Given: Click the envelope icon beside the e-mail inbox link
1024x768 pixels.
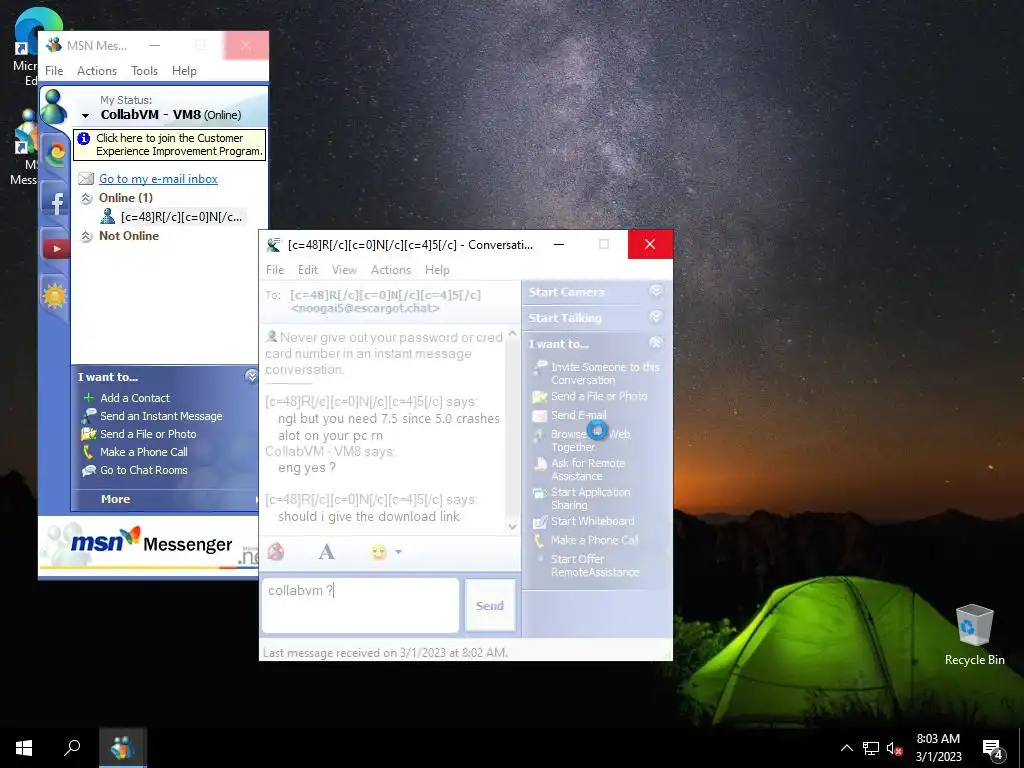Looking at the screenshot, I should click(x=86, y=179).
